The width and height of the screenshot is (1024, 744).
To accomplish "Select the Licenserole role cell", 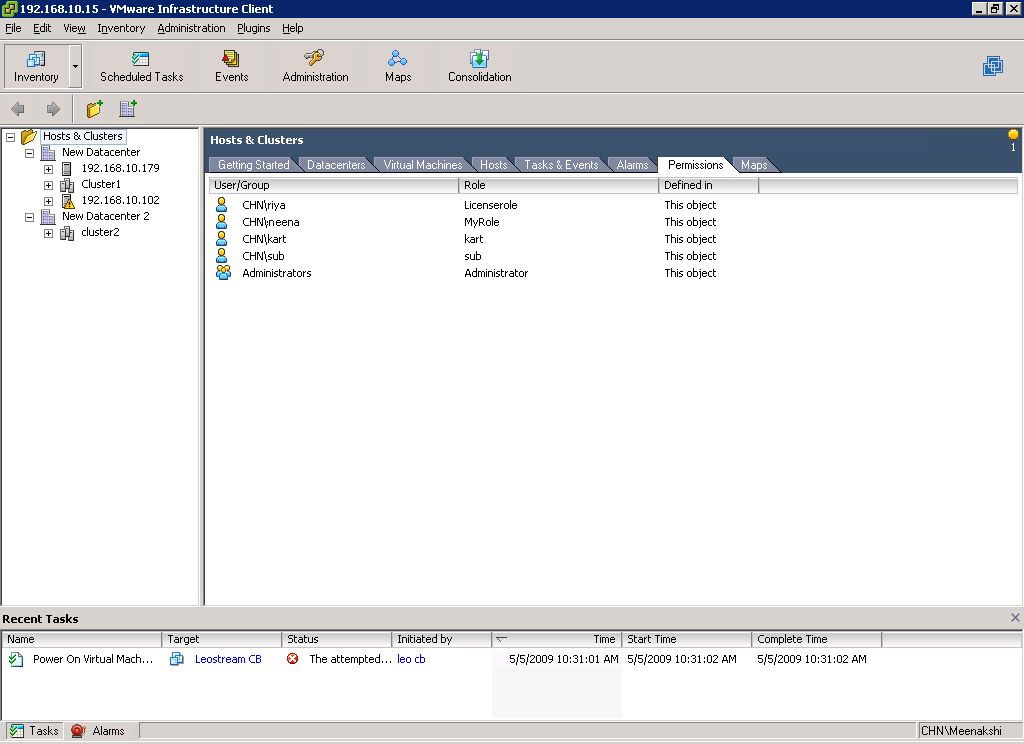I will tap(490, 204).
